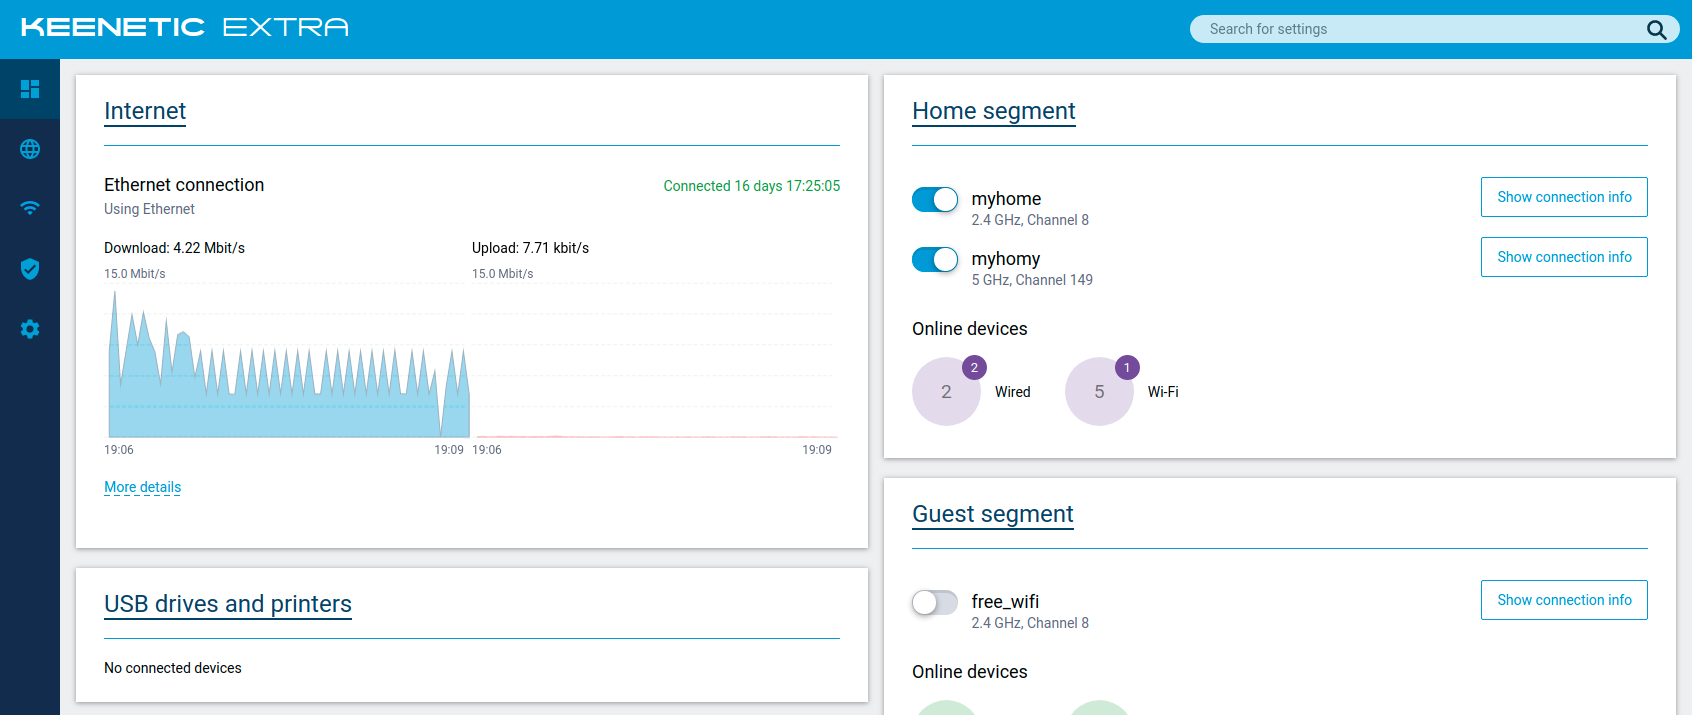Open USB drives and printers heading
Image resolution: width=1692 pixels, height=715 pixels.
(228, 604)
